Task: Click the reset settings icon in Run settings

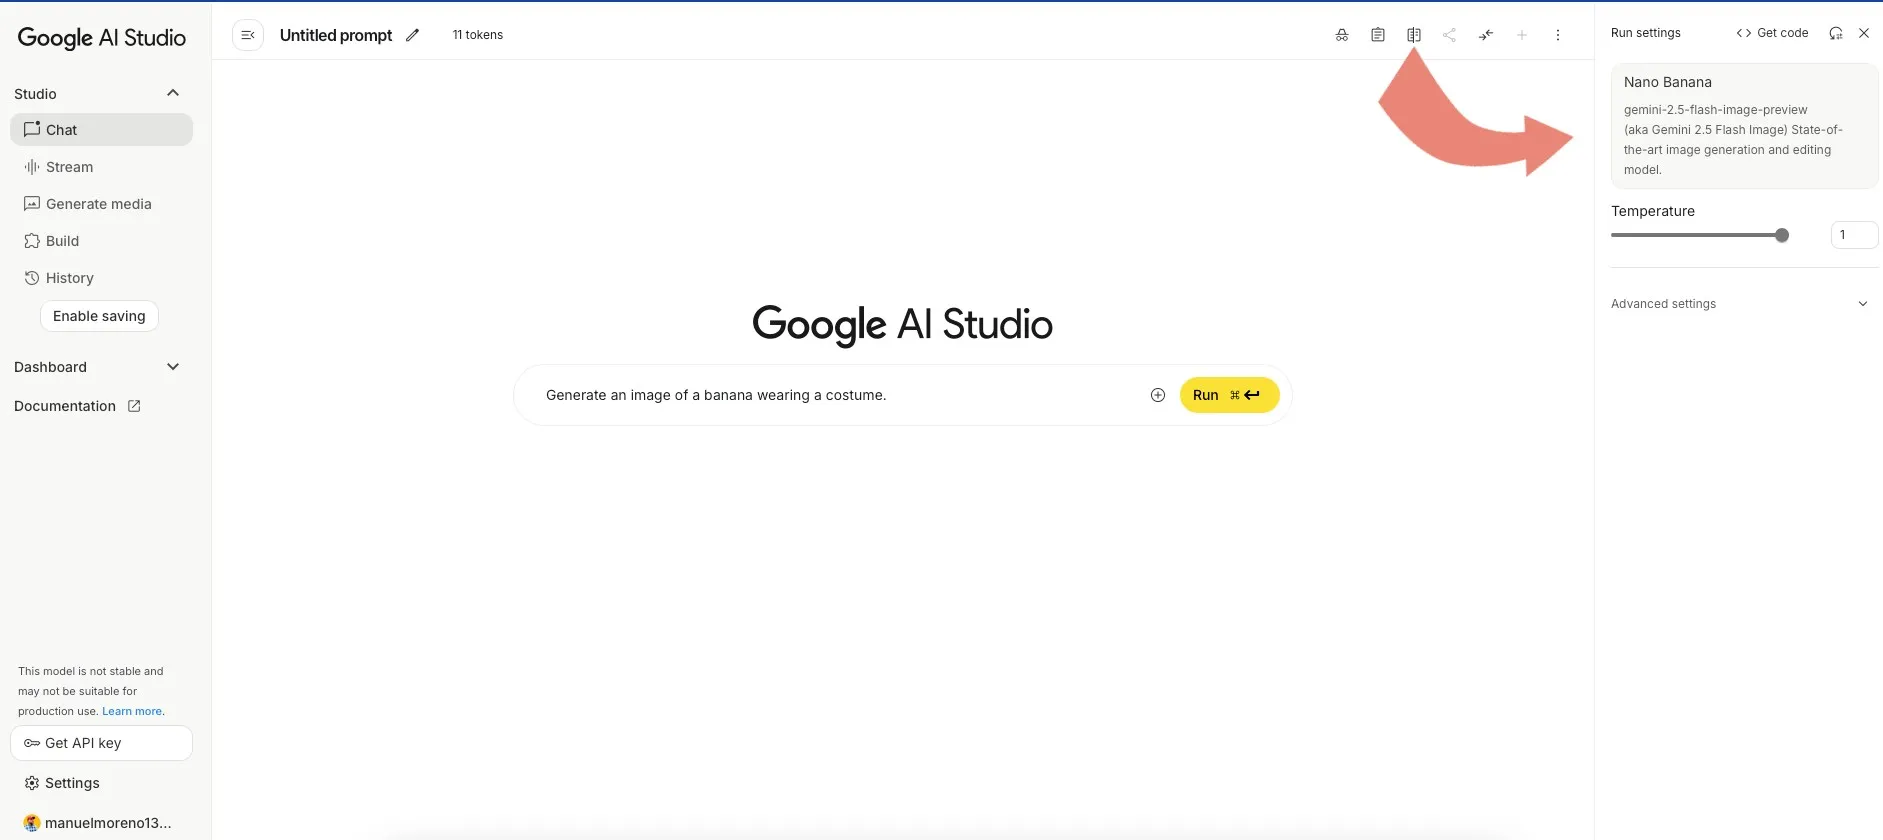Action: click(1836, 33)
